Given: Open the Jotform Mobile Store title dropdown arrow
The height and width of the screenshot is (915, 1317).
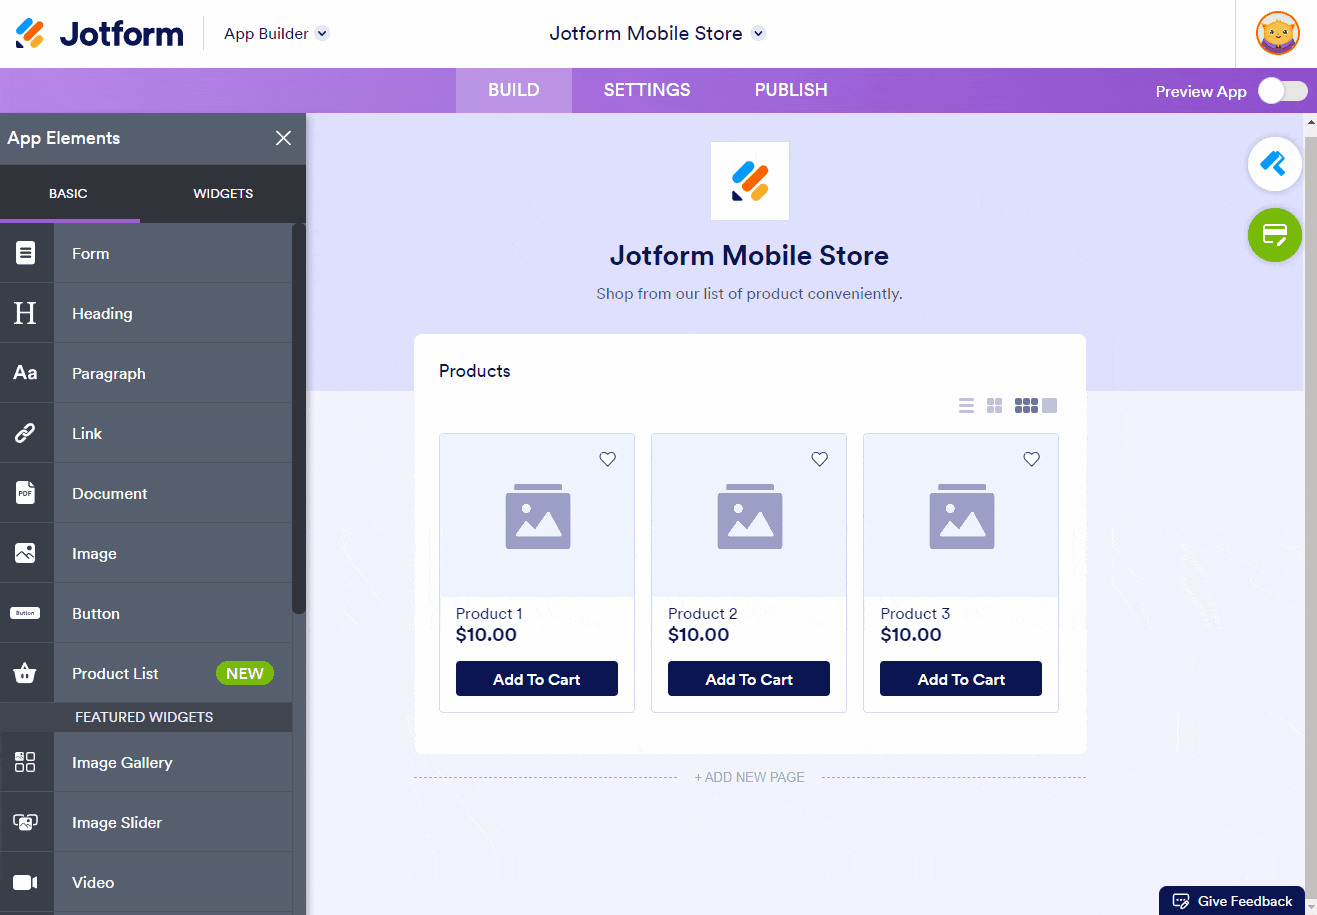Looking at the screenshot, I should click(758, 33).
